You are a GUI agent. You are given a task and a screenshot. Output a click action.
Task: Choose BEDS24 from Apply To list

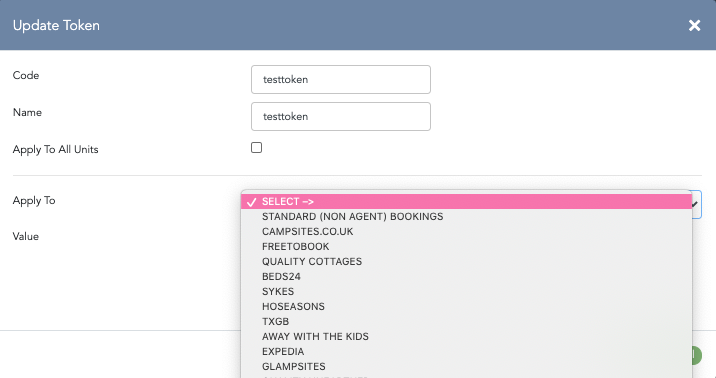[467, 277]
